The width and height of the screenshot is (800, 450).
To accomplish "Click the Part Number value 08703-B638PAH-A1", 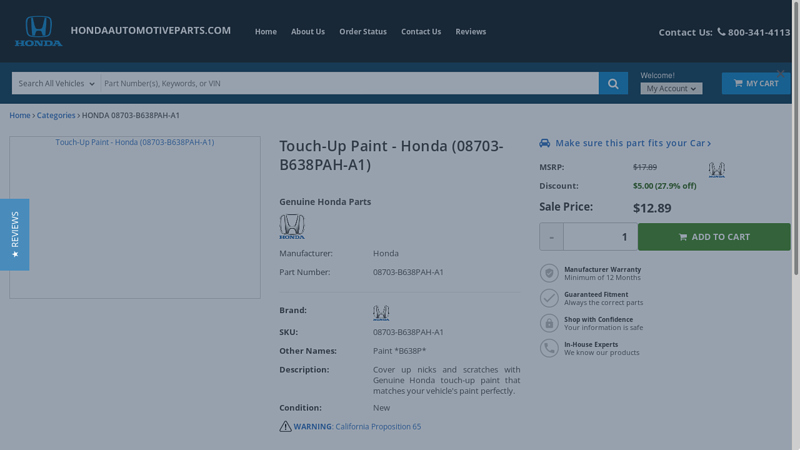I will click(408, 272).
